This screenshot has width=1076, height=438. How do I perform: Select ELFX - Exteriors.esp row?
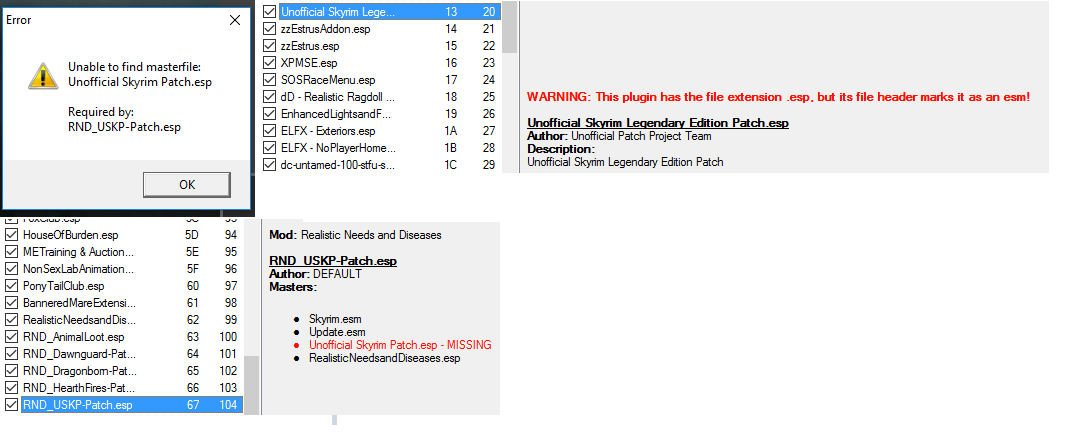tap(389, 130)
